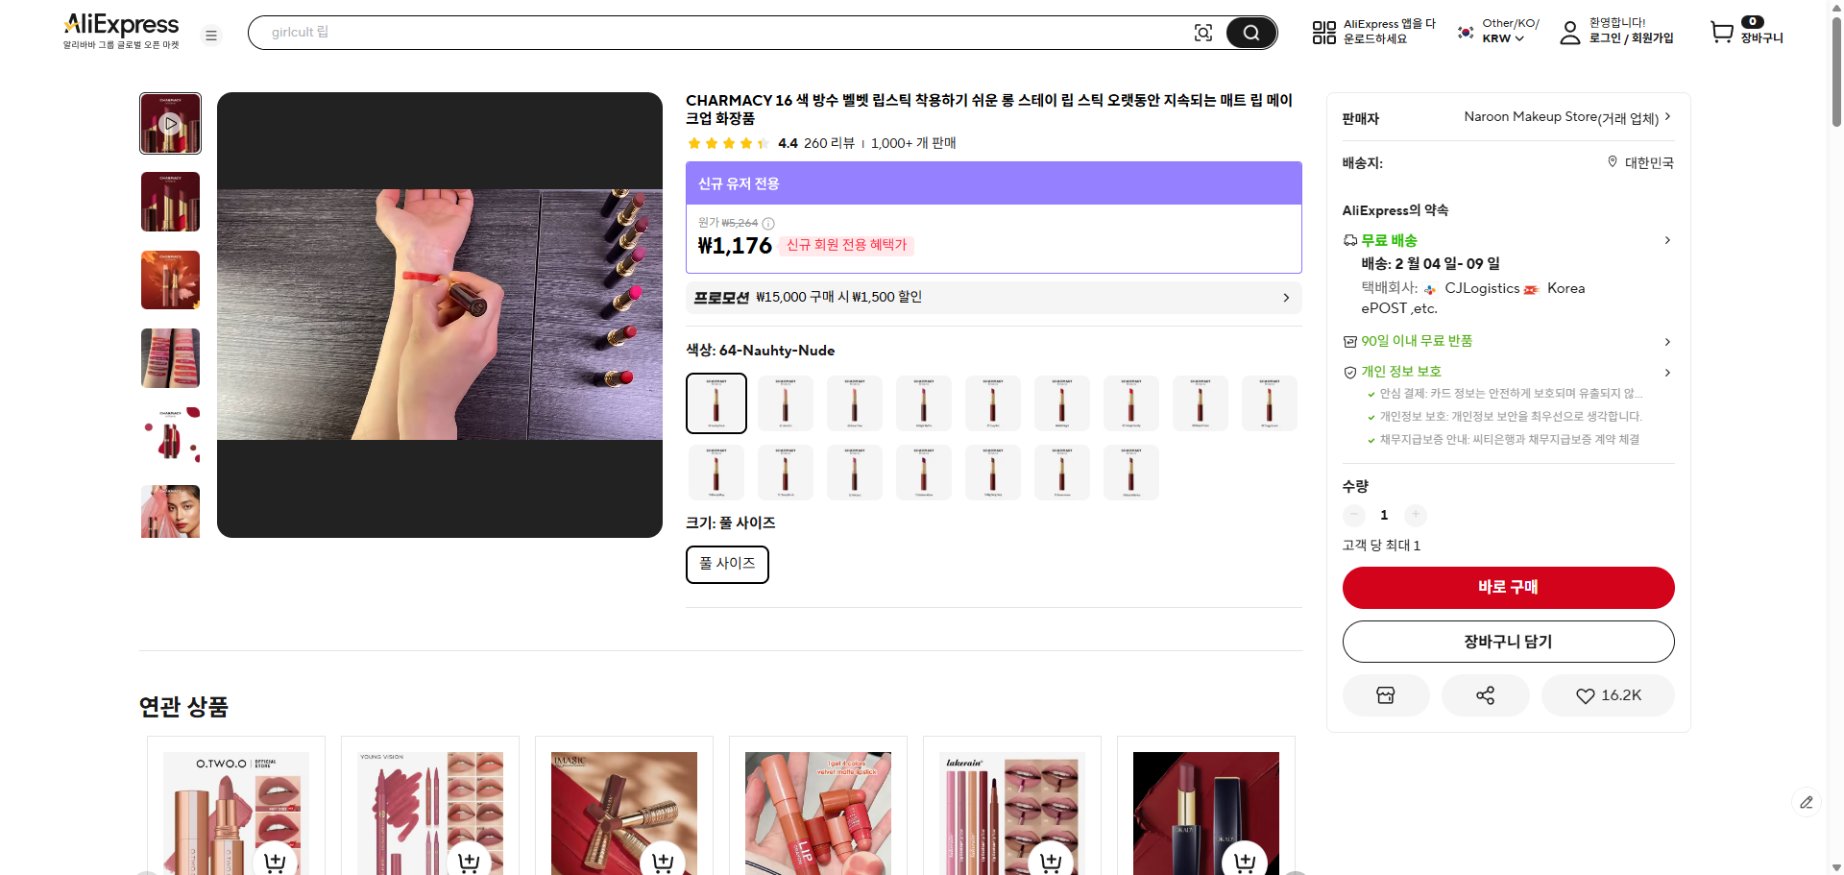Click AliExpress 앱을 다운로드하세요 link
This screenshot has width=1844, height=875.
coord(1389,31)
